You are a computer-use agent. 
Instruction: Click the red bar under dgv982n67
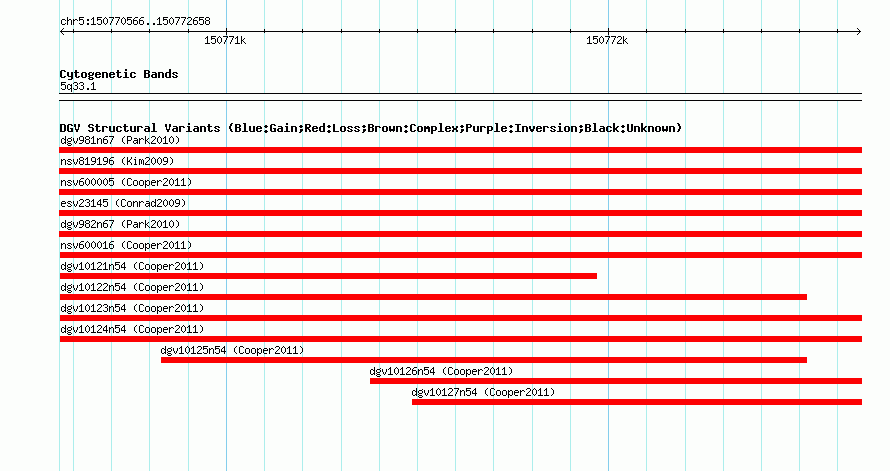[460, 234]
